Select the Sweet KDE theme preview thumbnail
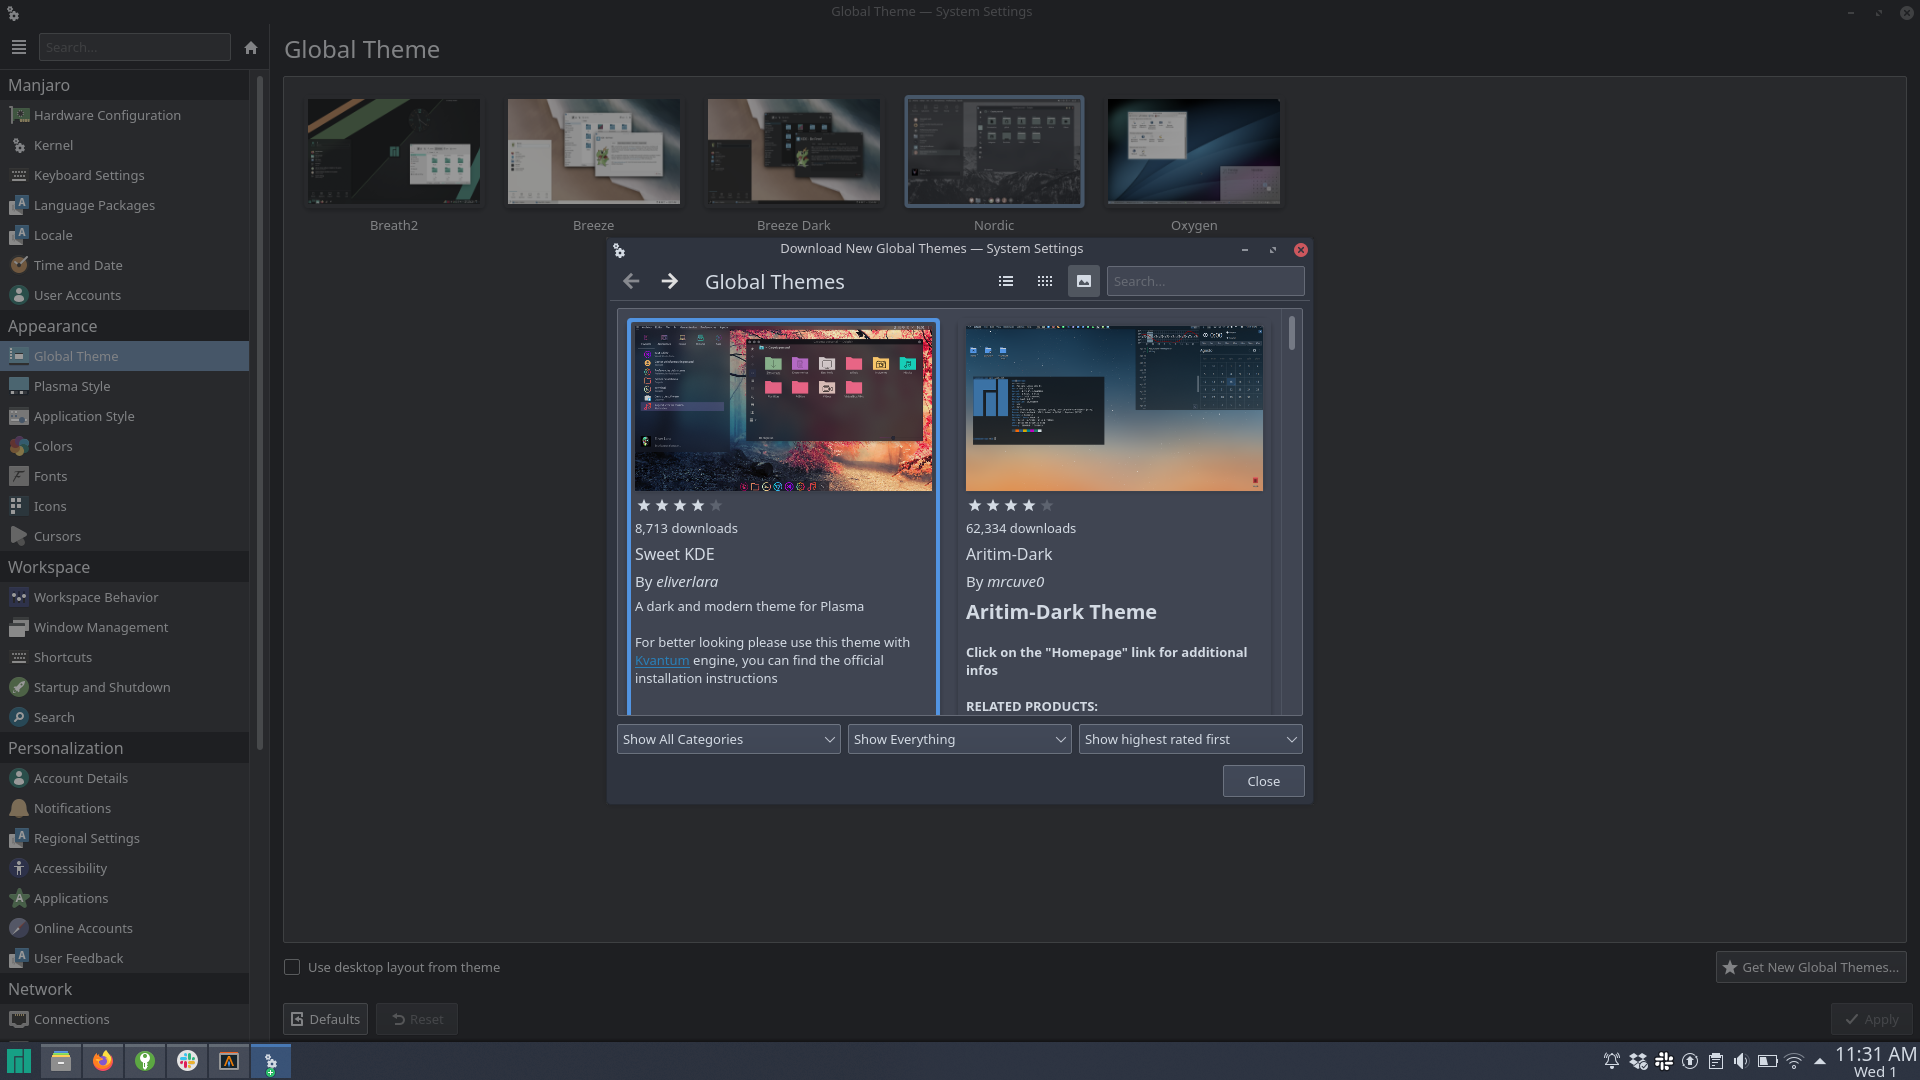The width and height of the screenshot is (1920, 1080). click(x=783, y=408)
